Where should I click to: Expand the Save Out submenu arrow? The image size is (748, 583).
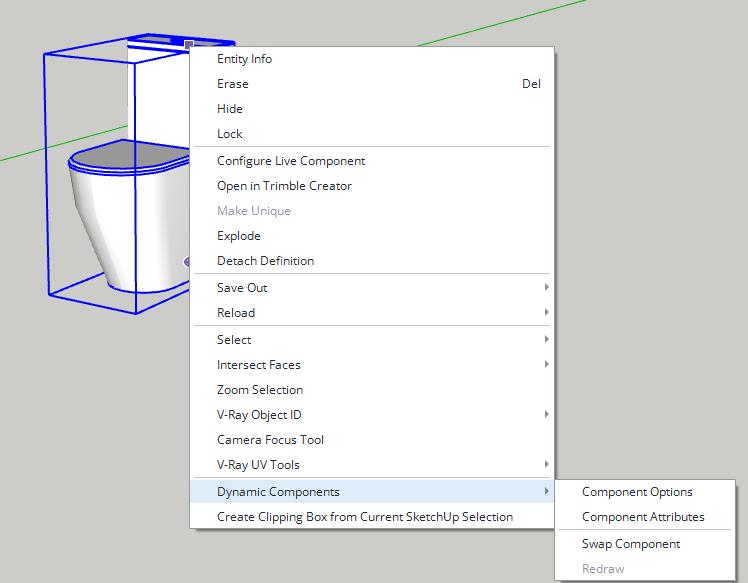(546, 287)
